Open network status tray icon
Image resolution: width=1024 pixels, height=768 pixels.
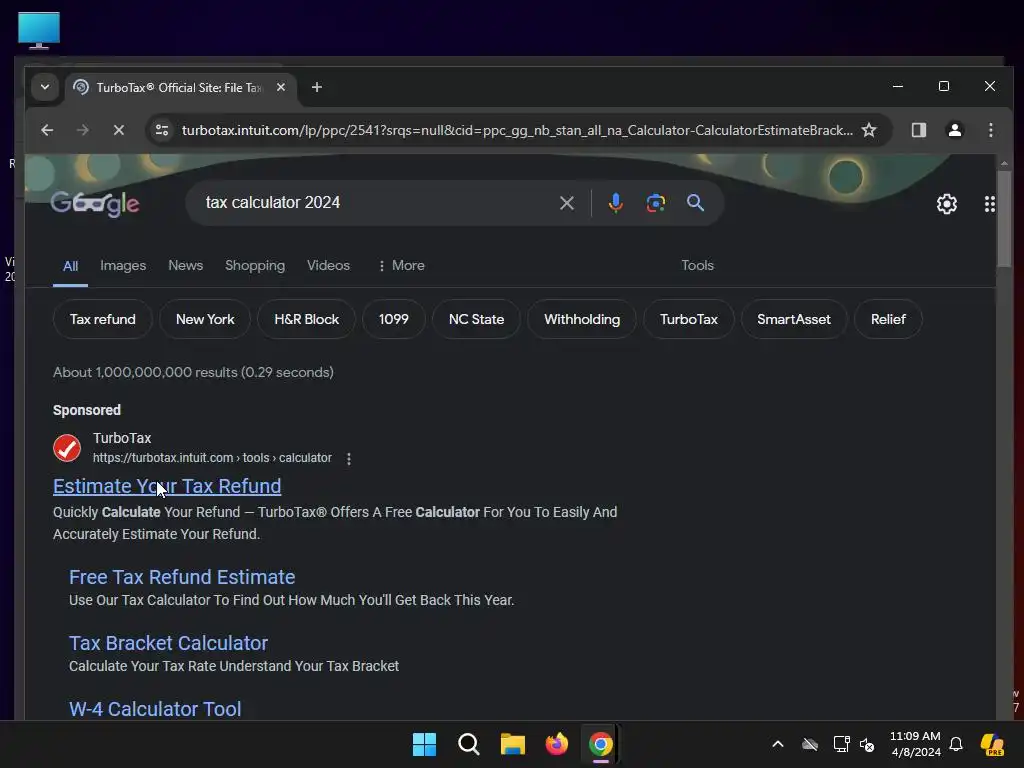(x=841, y=744)
